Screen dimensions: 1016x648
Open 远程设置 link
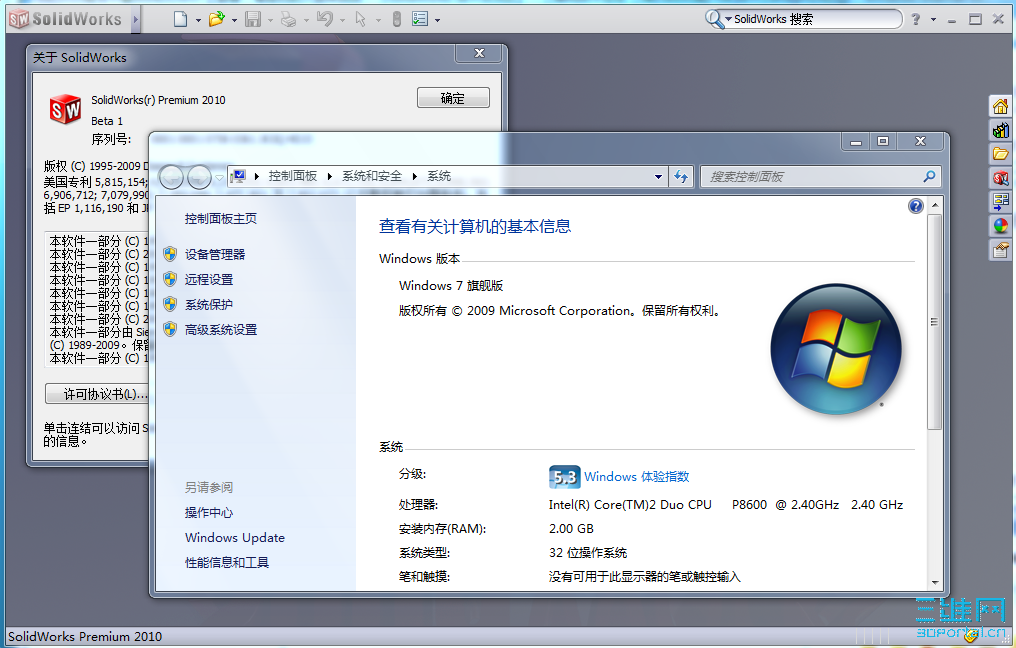click(x=209, y=279)
